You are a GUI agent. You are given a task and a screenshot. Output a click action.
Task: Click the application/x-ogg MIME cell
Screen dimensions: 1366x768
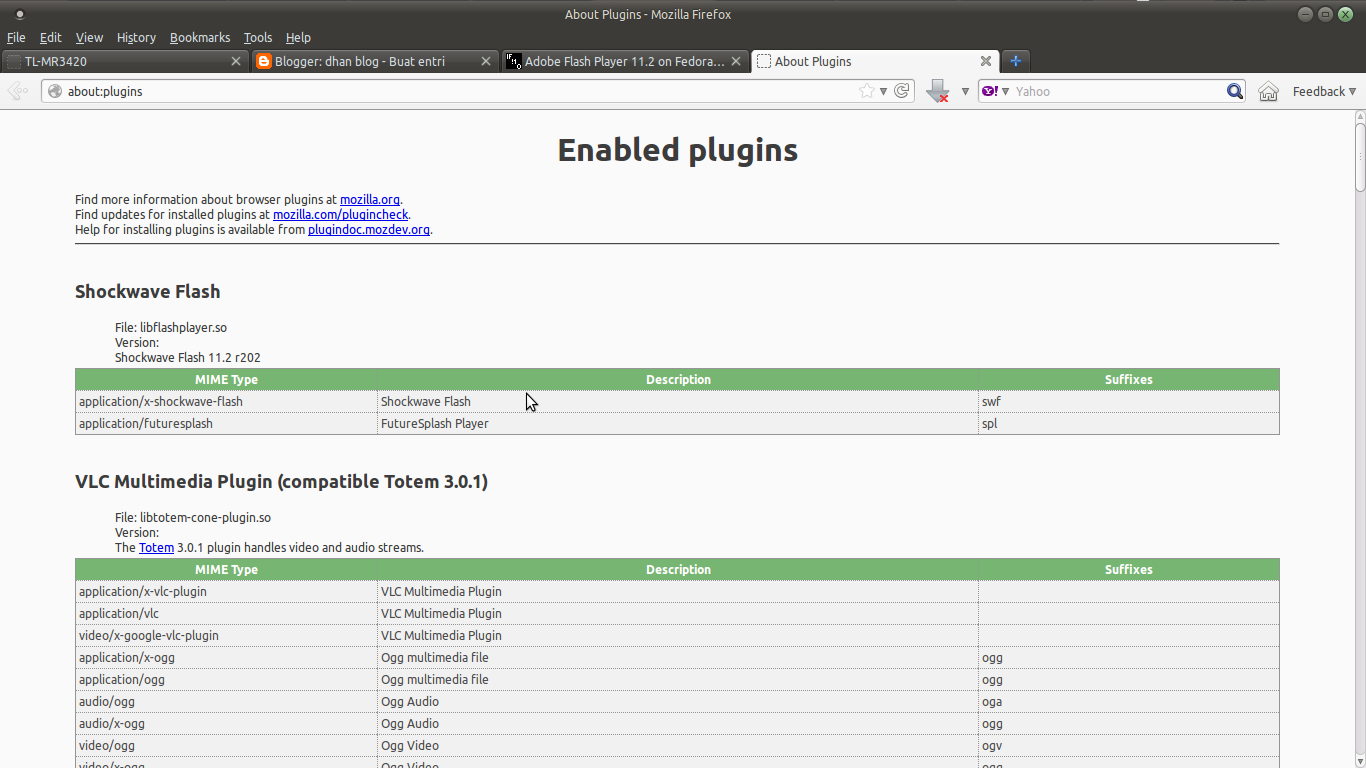[227, 657]
